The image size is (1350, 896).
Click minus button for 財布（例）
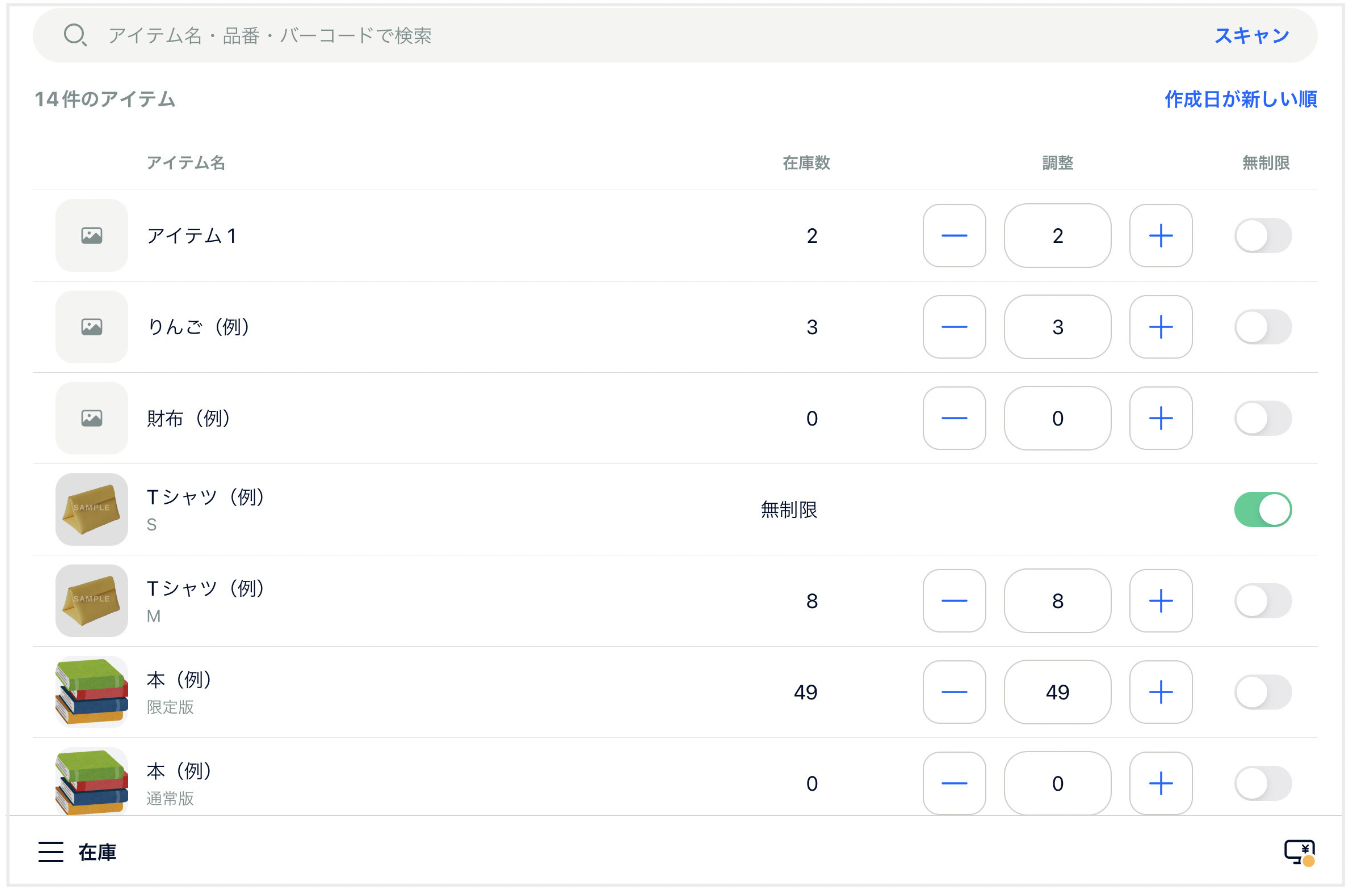pos(954,418)
